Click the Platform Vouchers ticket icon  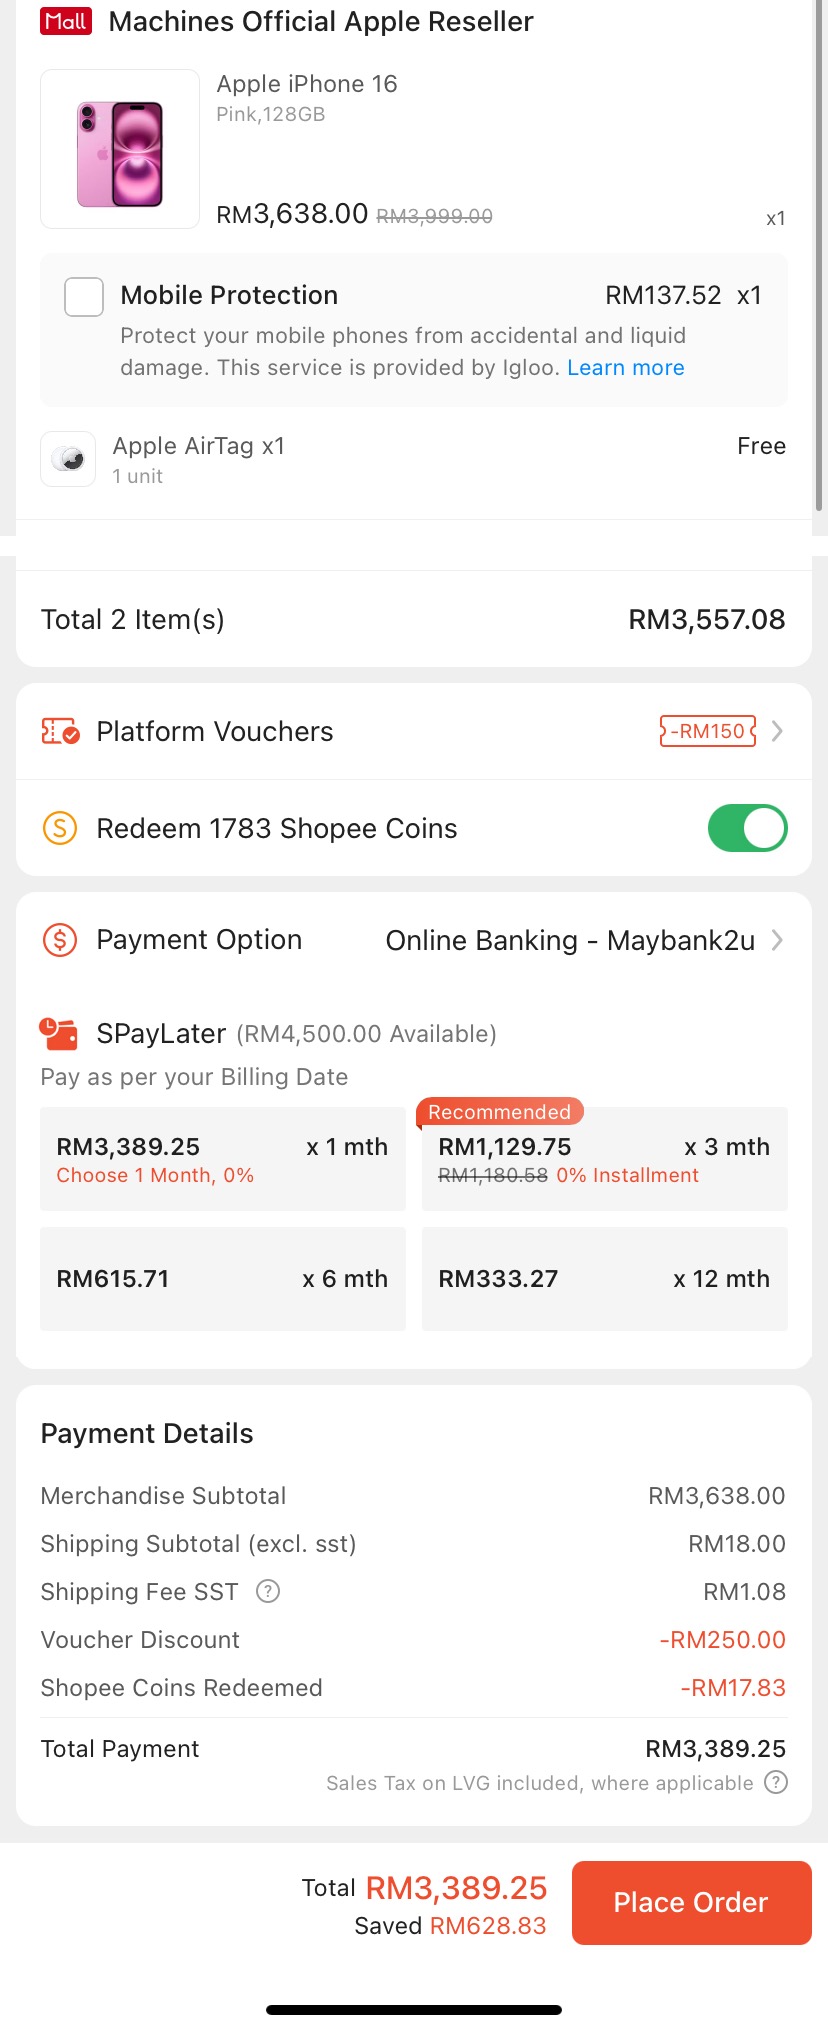pyautogui.click(x=60, y=731)
